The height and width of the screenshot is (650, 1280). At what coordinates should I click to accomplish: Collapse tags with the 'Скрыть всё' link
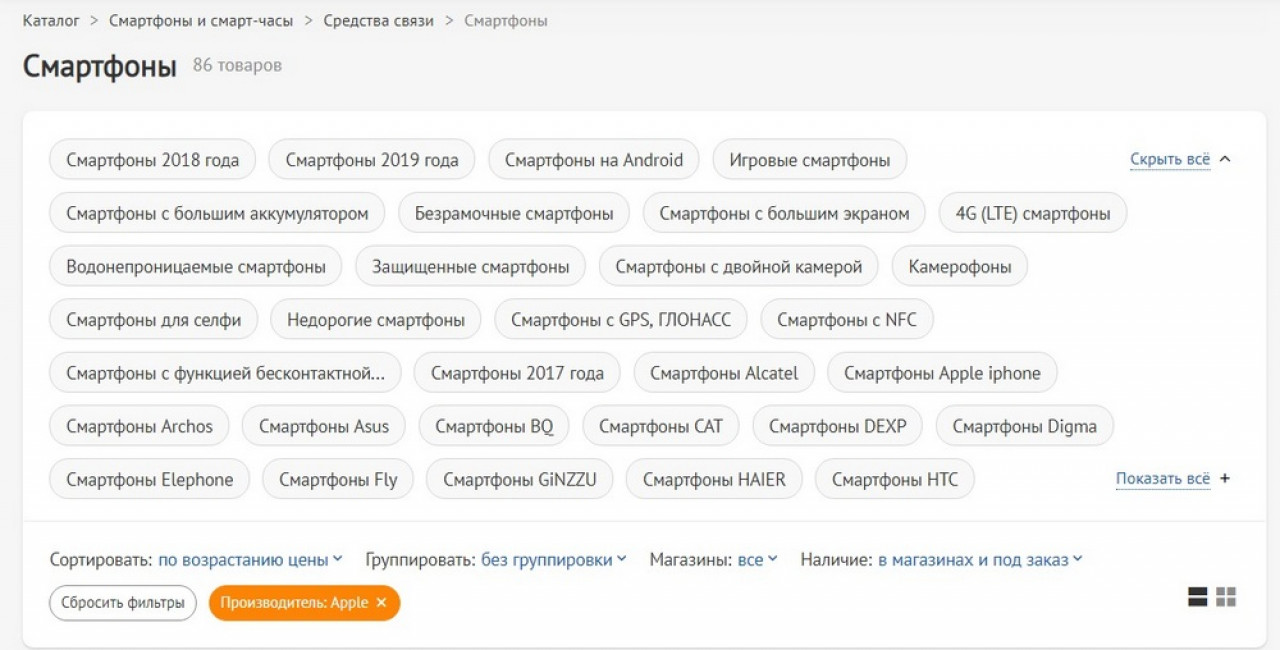point(1170,159)
